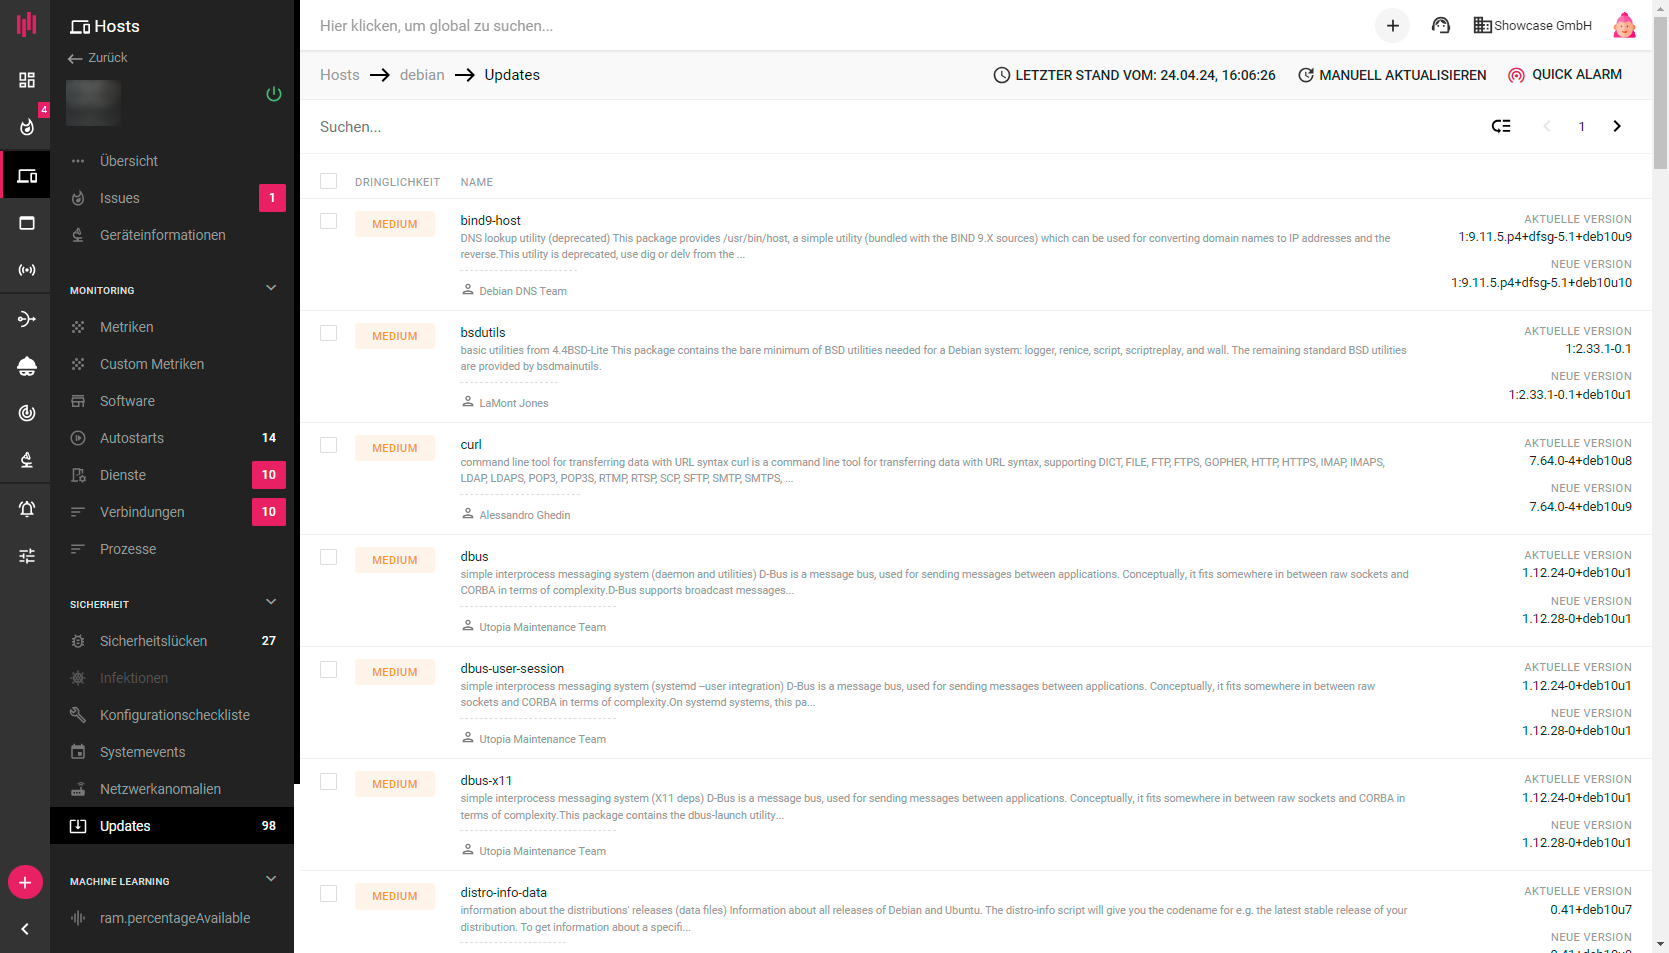
Task: Click Manuell Aktualisieren button
Action: 1391,75
